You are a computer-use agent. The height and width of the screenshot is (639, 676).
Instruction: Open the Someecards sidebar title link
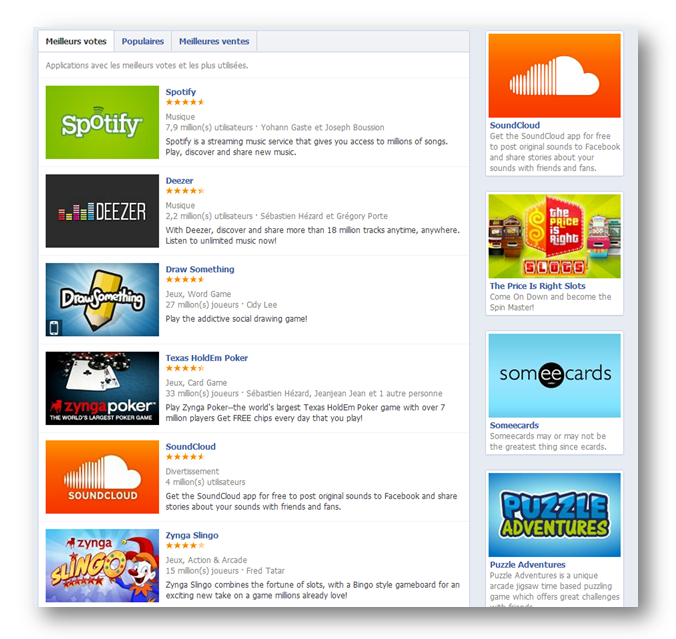[x=514, y=425]
